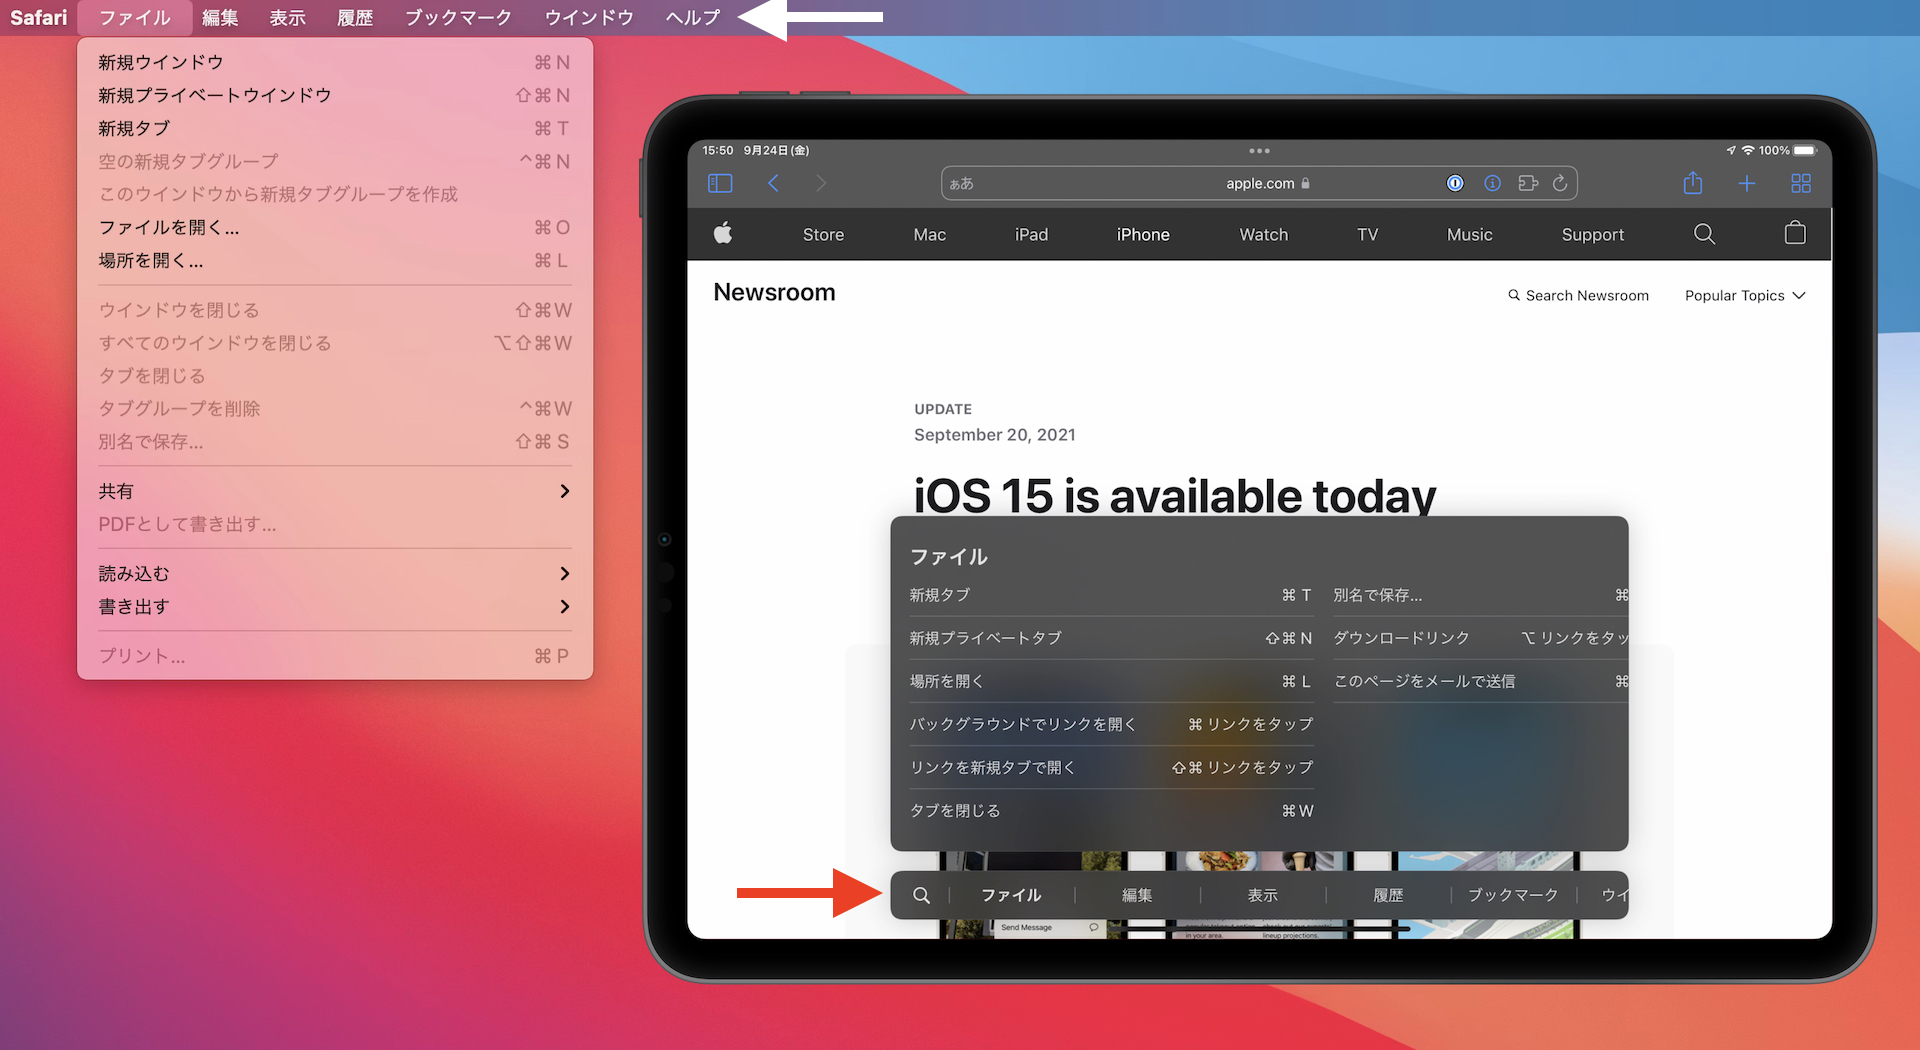1920x1050 pixels.
Task: Click タブを閉じる in iPad shortcut overlay
Action: pos(1110,810)
